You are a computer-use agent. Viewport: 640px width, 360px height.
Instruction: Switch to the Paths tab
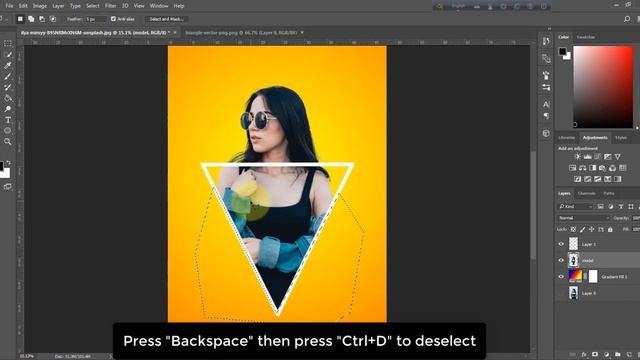click(x=609, y=193)
